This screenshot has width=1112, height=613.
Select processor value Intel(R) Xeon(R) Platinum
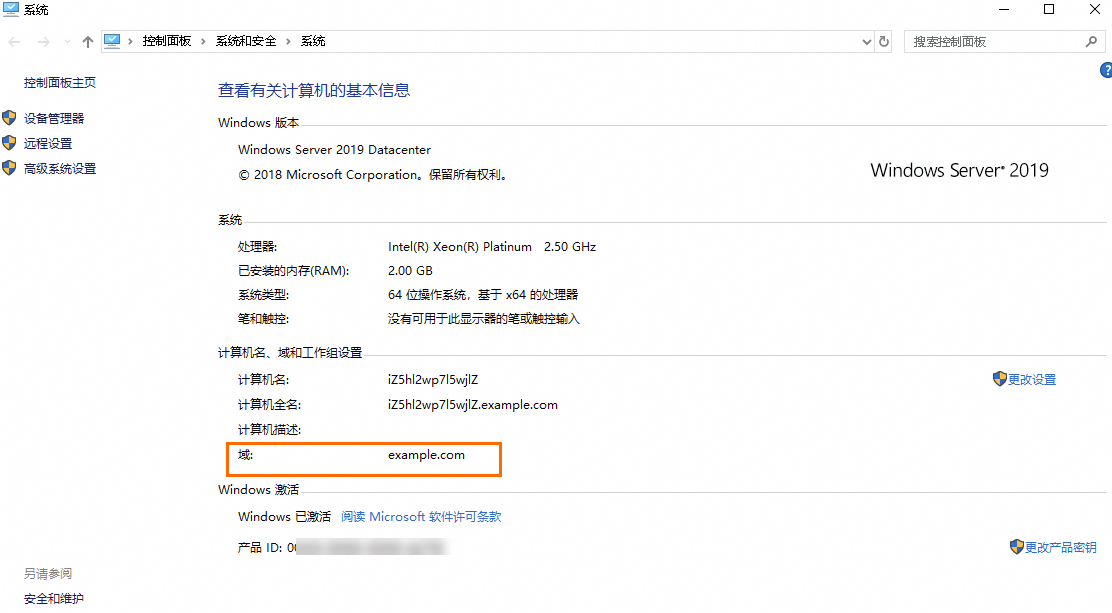[460, 247]
